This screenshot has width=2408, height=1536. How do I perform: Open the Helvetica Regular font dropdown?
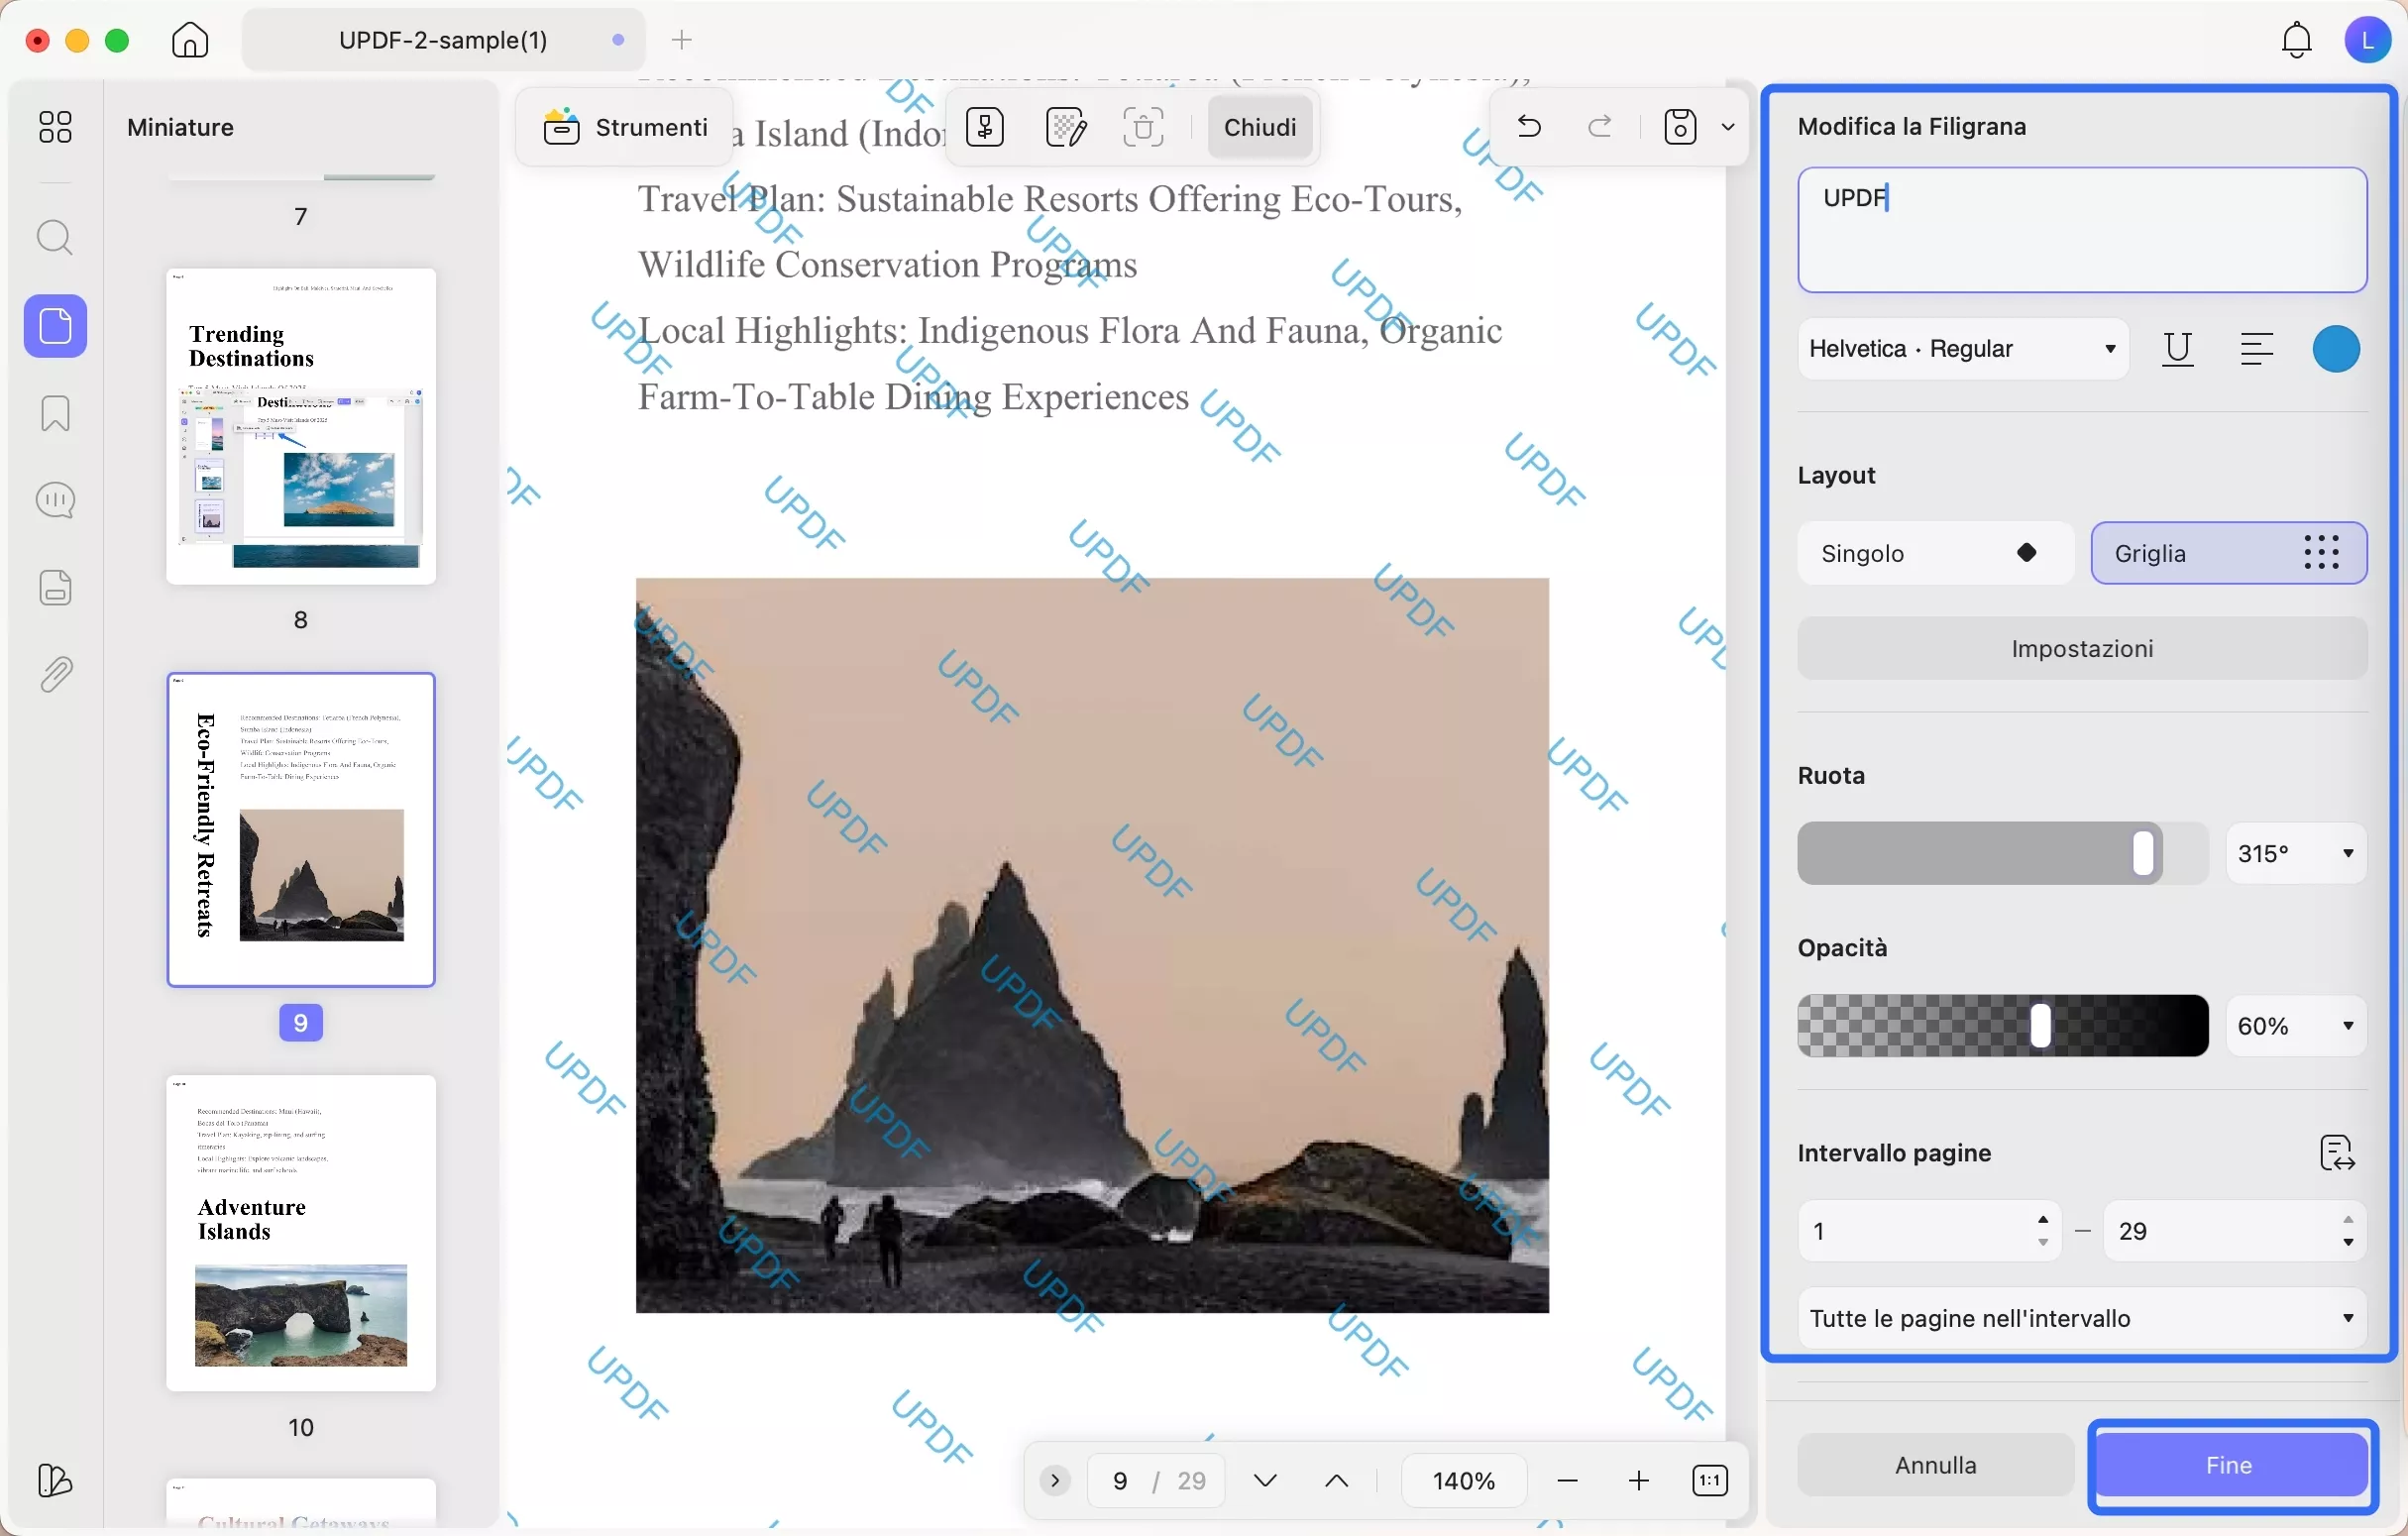[1962, 349]
